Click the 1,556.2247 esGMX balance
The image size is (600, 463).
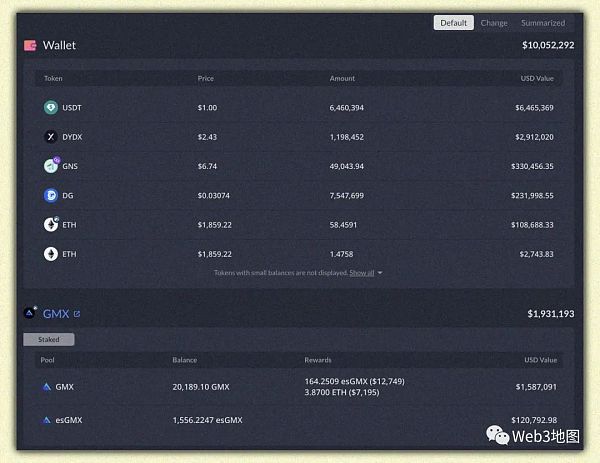pos(207,420)
